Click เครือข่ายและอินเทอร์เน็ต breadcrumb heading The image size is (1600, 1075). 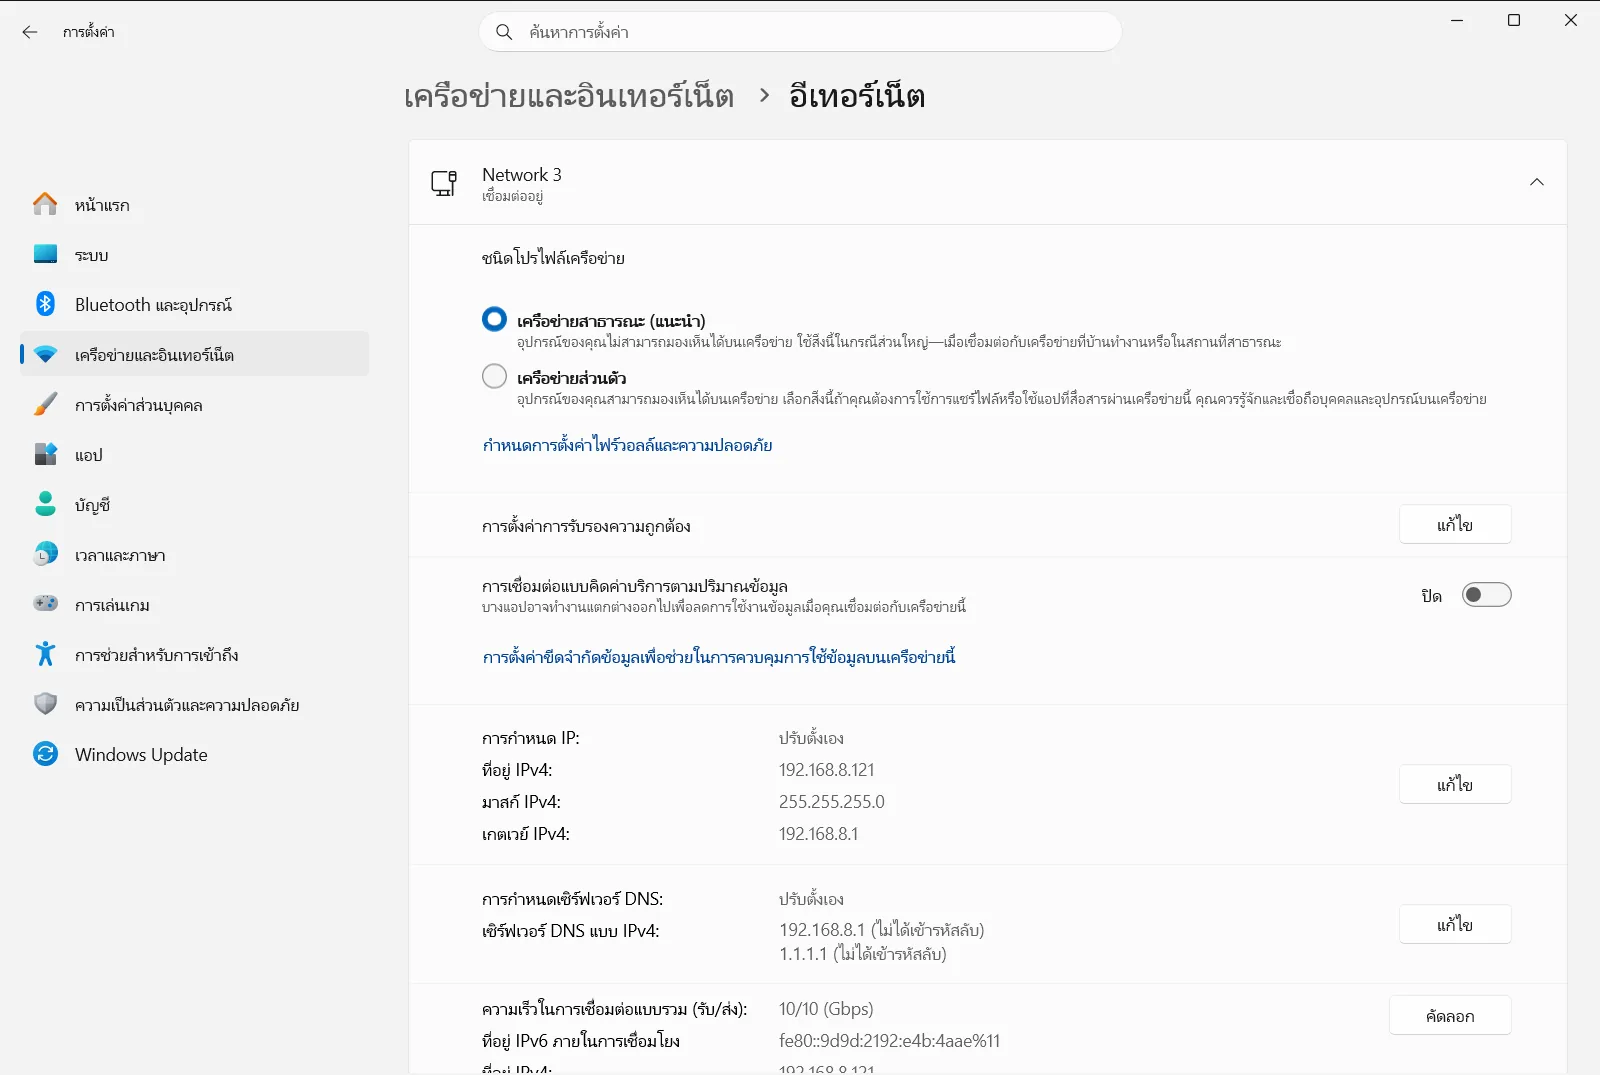click(x=569, y=96)
